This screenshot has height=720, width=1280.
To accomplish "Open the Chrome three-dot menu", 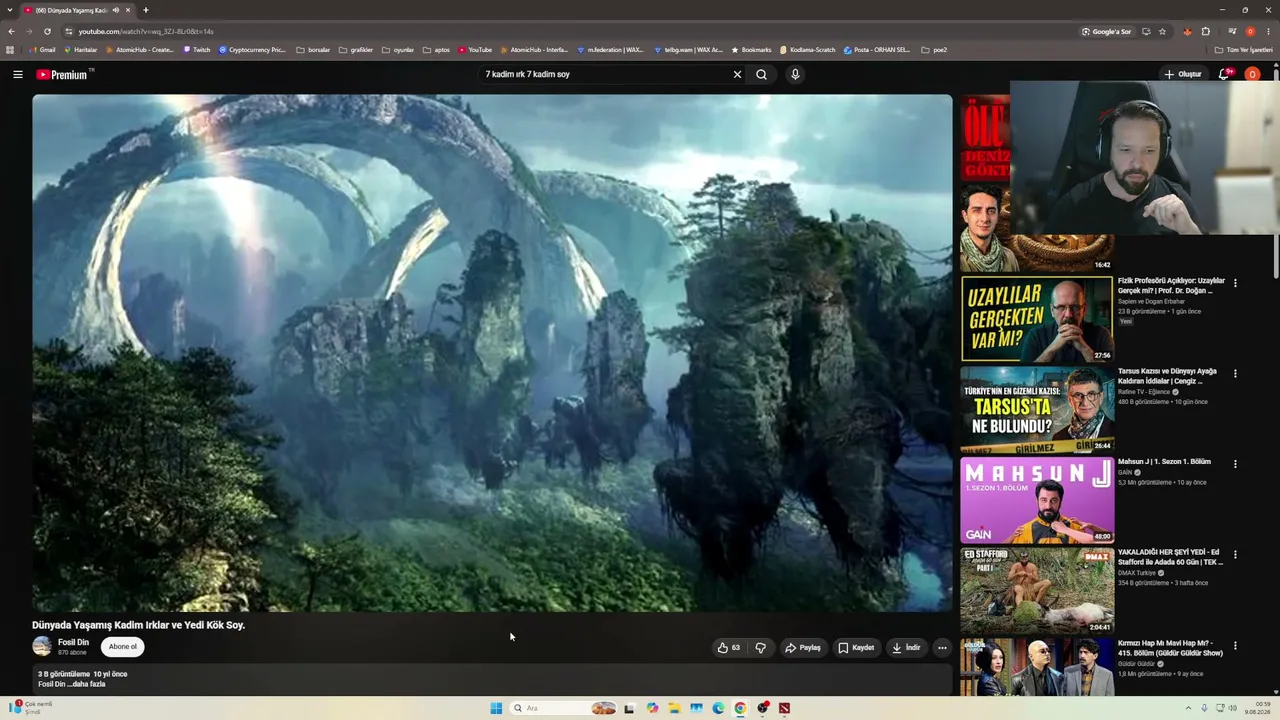I will point(1269,31).
